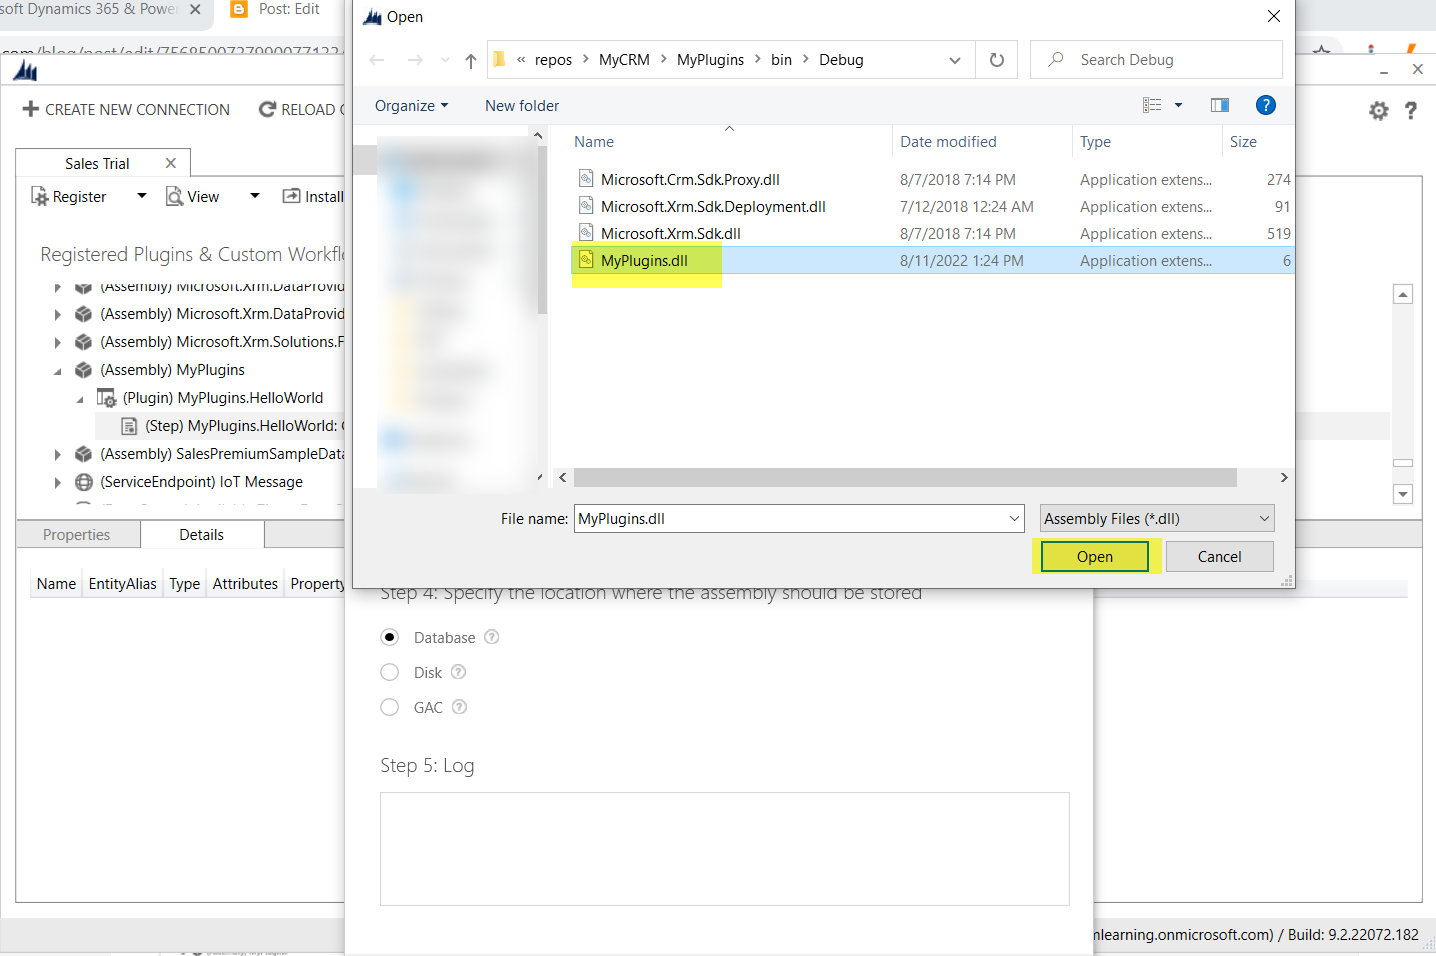The width and height of the screenshot is (1436, 956).
Task: Click the Microsoft.Xrm.Sdk.dll file icon
Action: coord(586,233)
